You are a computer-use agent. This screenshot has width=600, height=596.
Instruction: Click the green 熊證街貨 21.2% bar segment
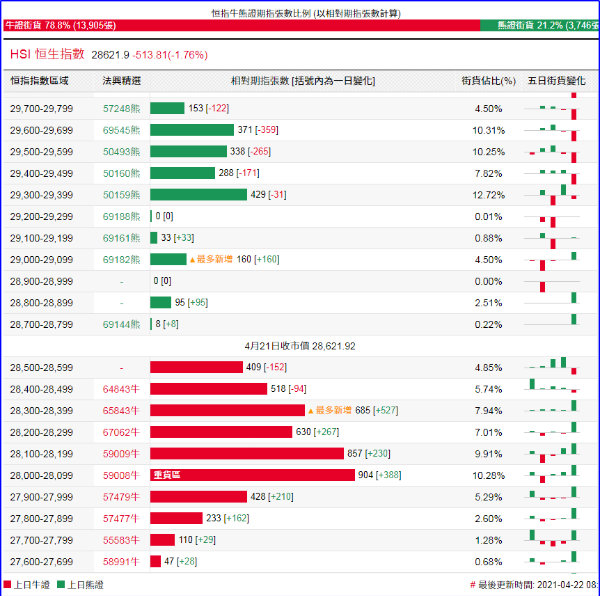pyautogui.click(x=539, y=25)
